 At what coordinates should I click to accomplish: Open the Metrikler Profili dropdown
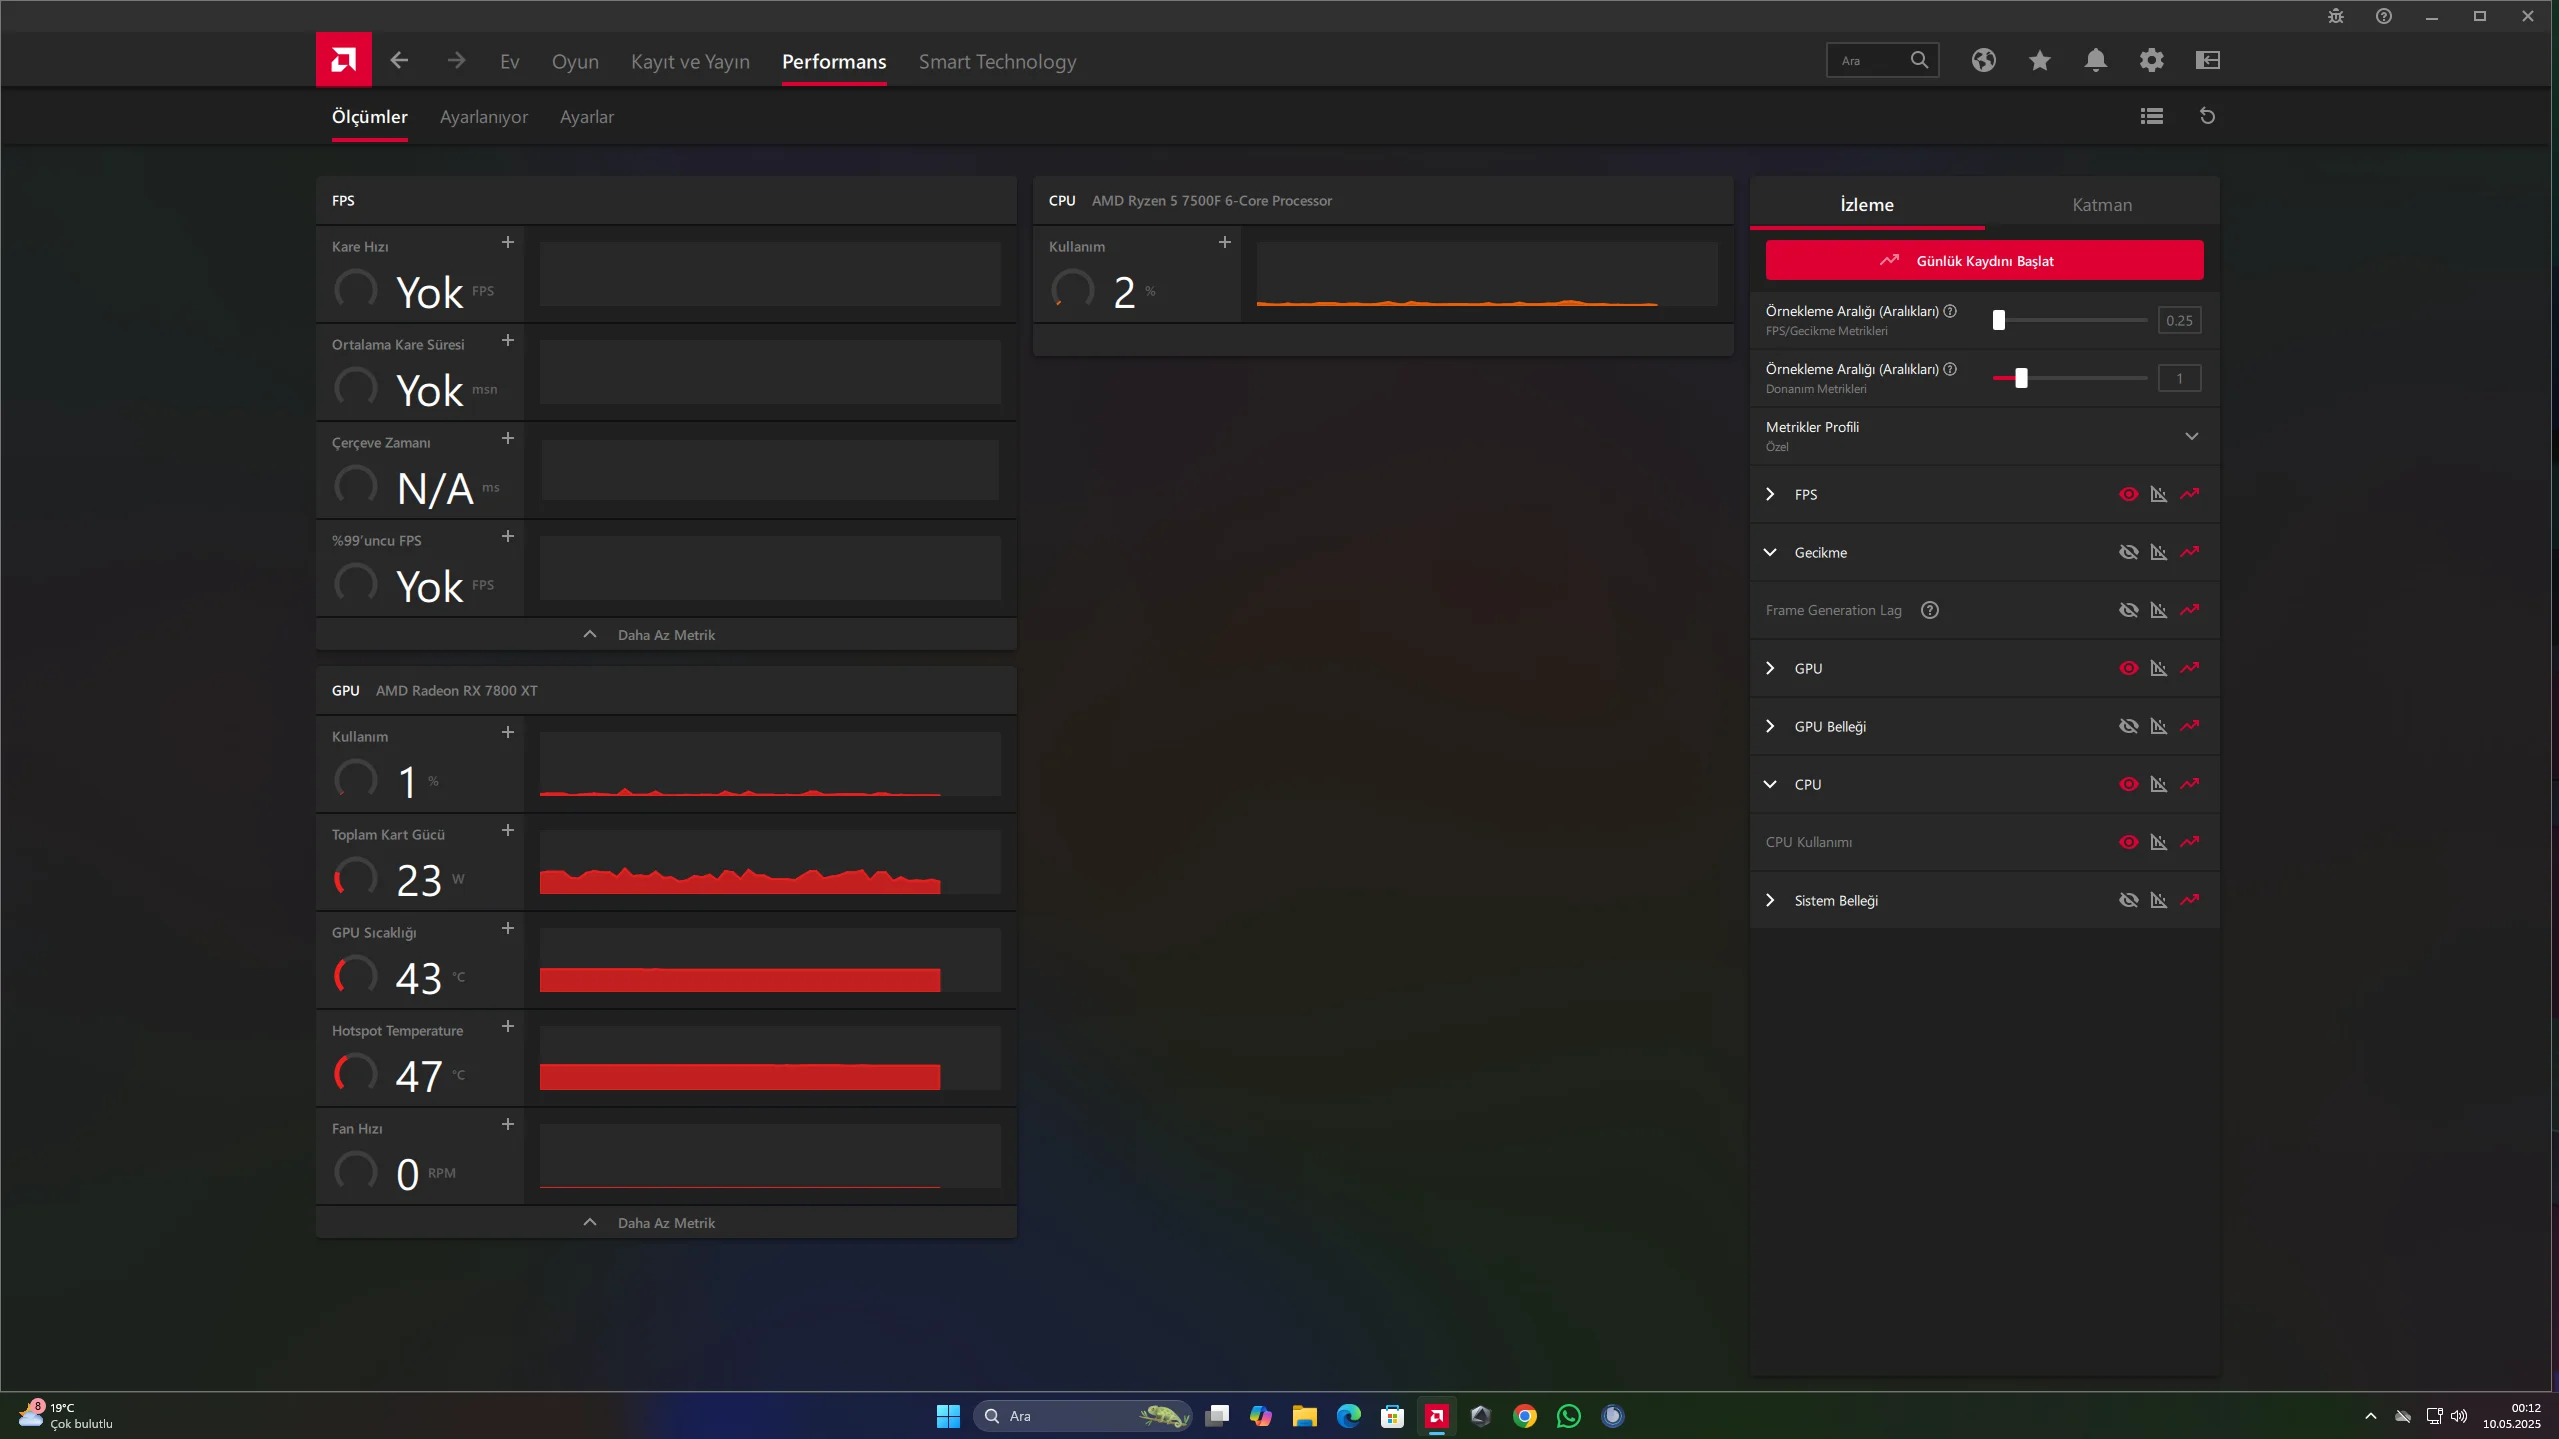coord(2190,436)
